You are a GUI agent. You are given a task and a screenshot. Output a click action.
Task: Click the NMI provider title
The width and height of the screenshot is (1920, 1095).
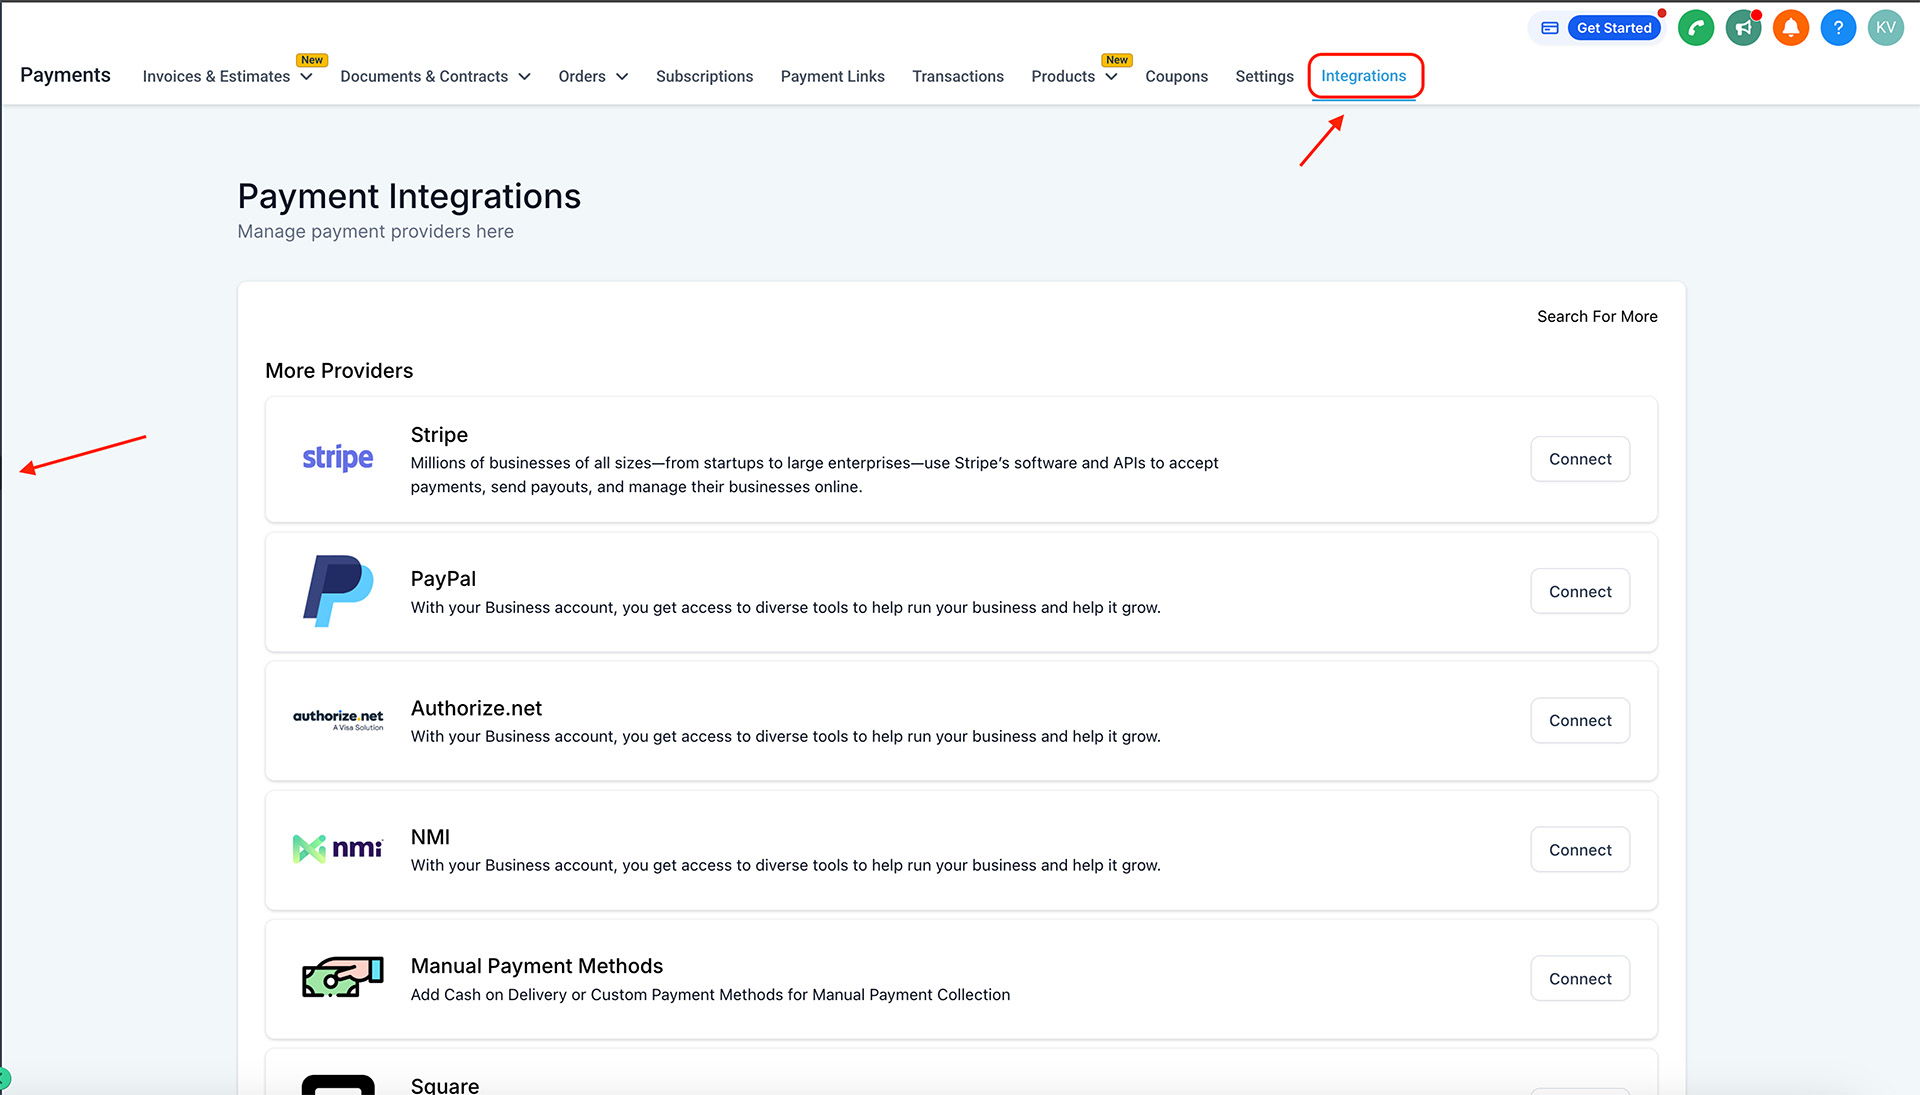[430, 836]
